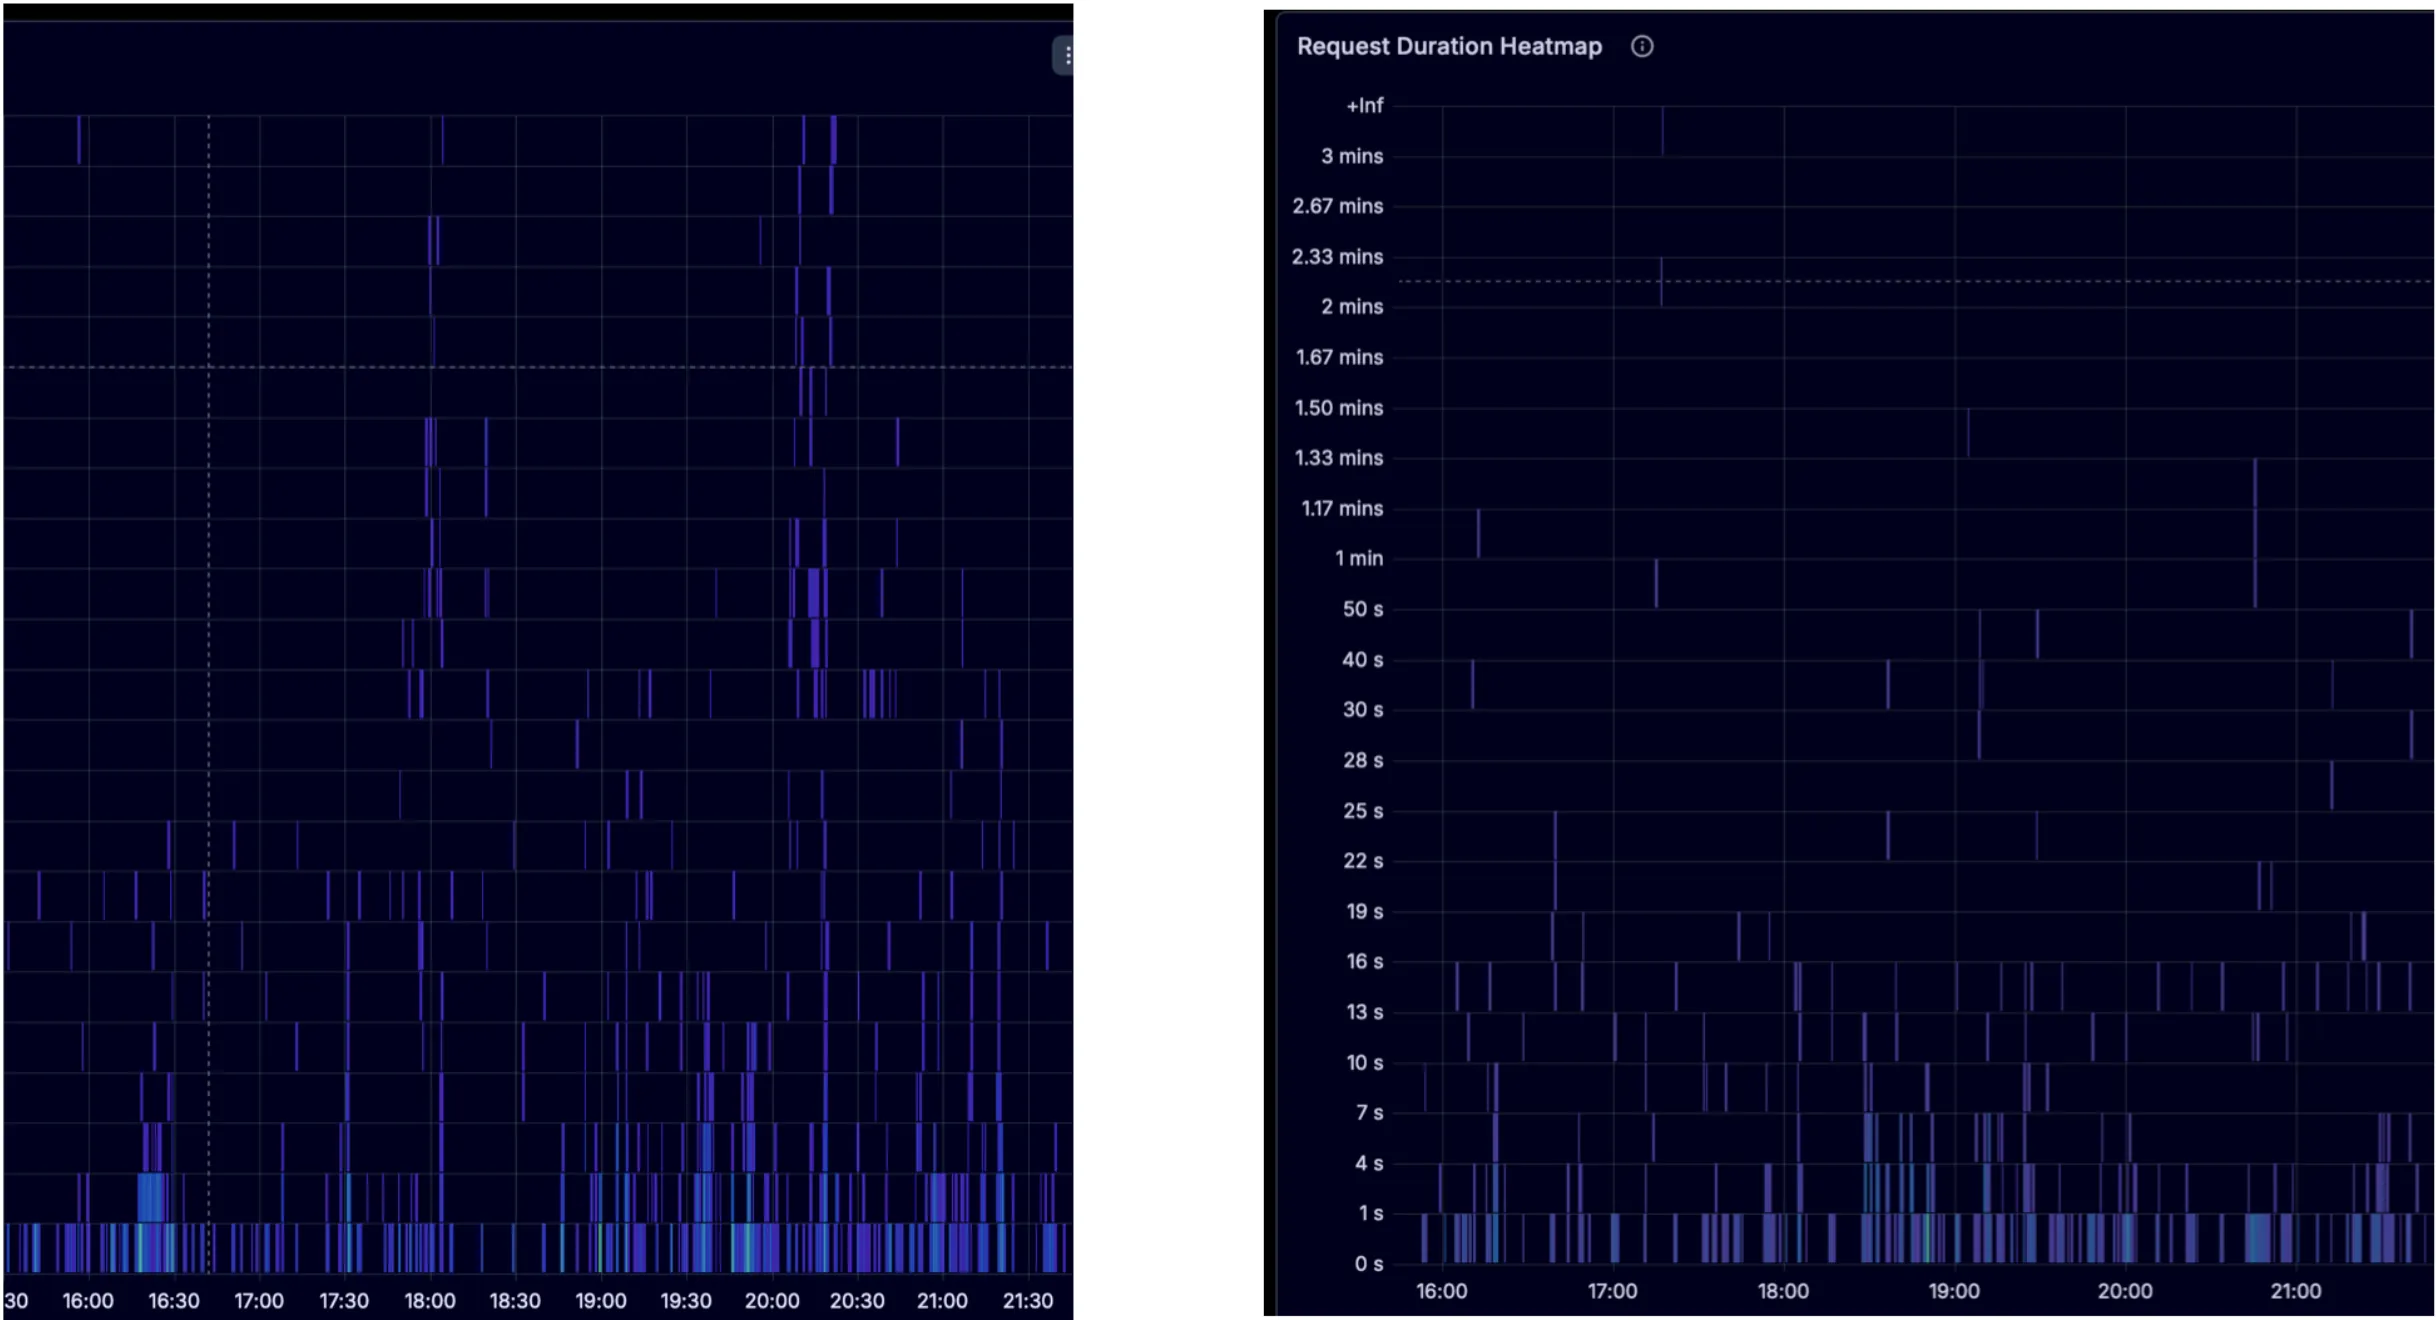Click the 2.33 mins axis label
2436x1320 pixels.
[x=1338, y=257]
